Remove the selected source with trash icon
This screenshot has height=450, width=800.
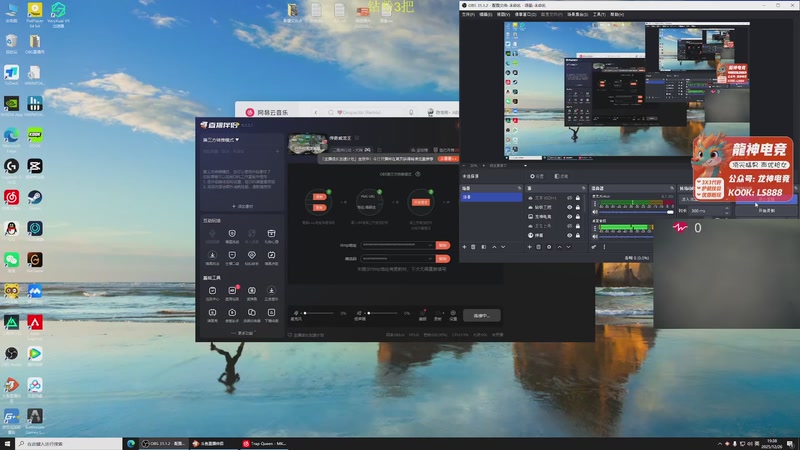(x=538, y=247)
